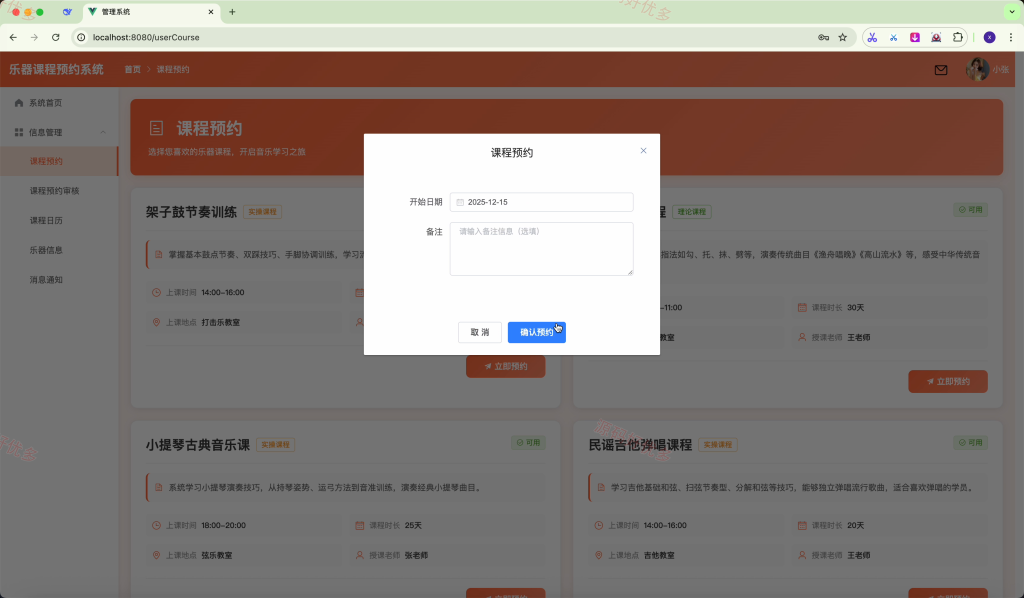Click the first pinned browser tab icon
The height and width of the screenshot is (598, 1024).
pyautogui.click(x=67, y=12)
